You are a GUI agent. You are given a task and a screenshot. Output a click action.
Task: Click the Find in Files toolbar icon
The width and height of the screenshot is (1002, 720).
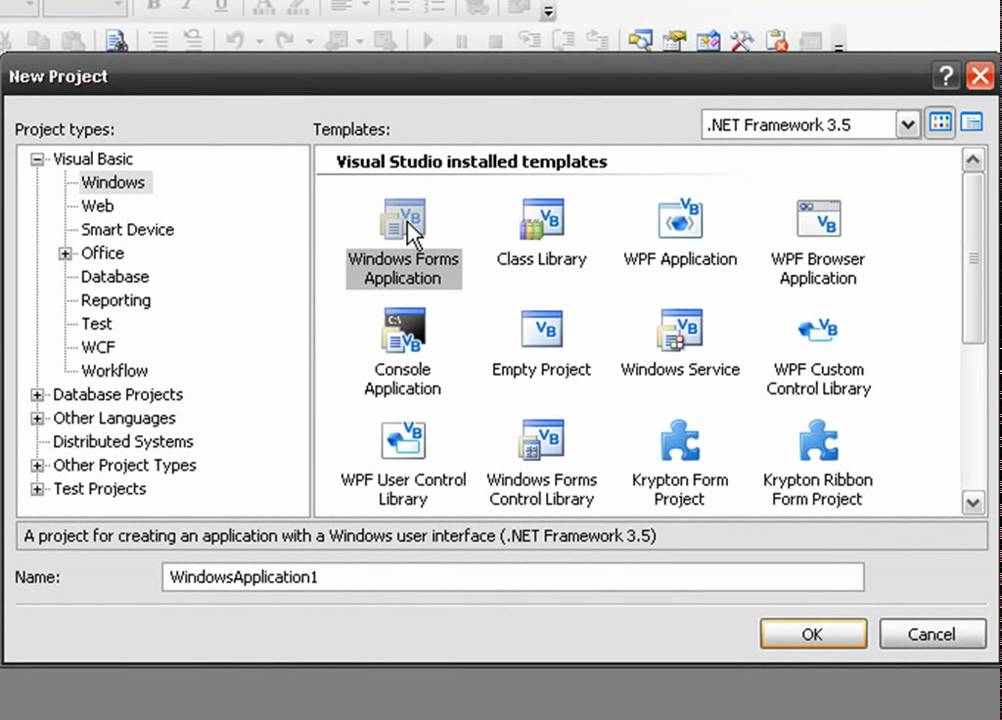coord(116,41)
